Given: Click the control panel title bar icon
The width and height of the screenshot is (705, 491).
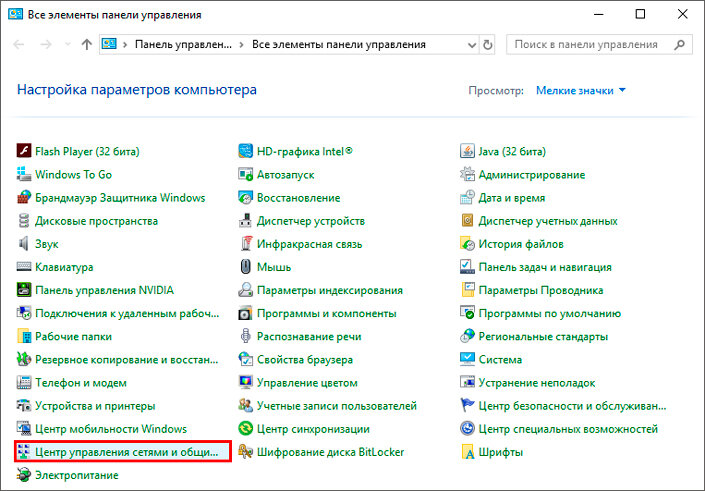Looking at the screenshot, I should pos(15,14).
